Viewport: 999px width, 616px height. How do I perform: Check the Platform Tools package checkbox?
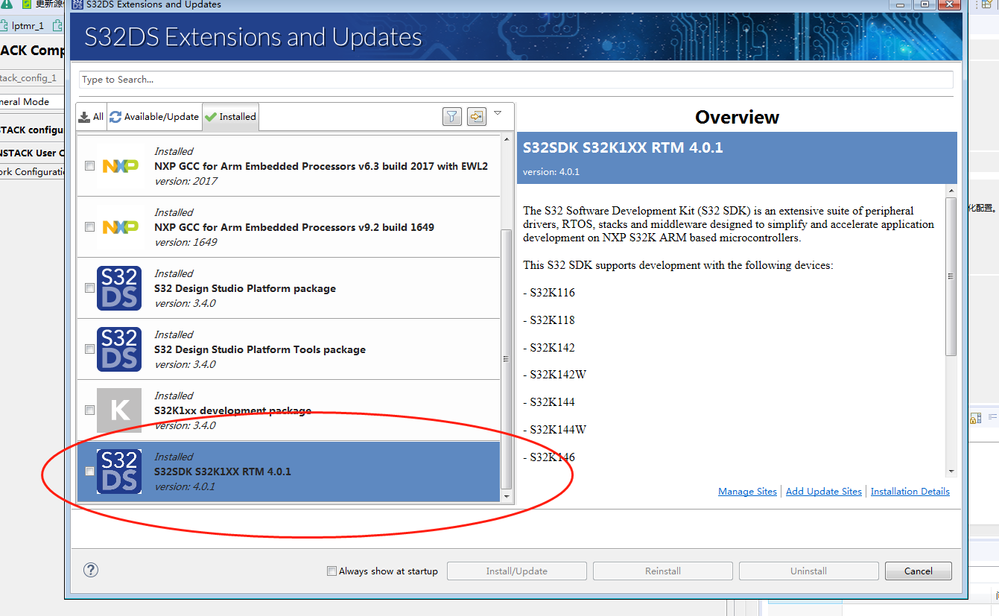coord(90,349)
